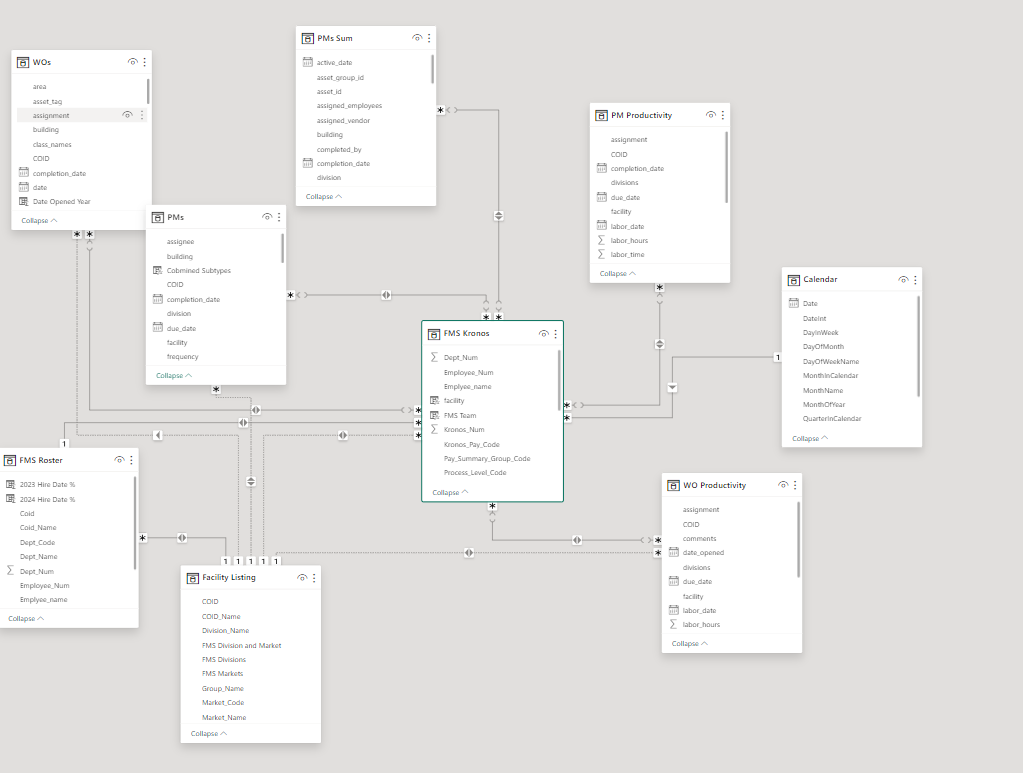Viewport: 1023px width, 773px height.
Task: Collapse the WOs table card
Action: (39, 220)
